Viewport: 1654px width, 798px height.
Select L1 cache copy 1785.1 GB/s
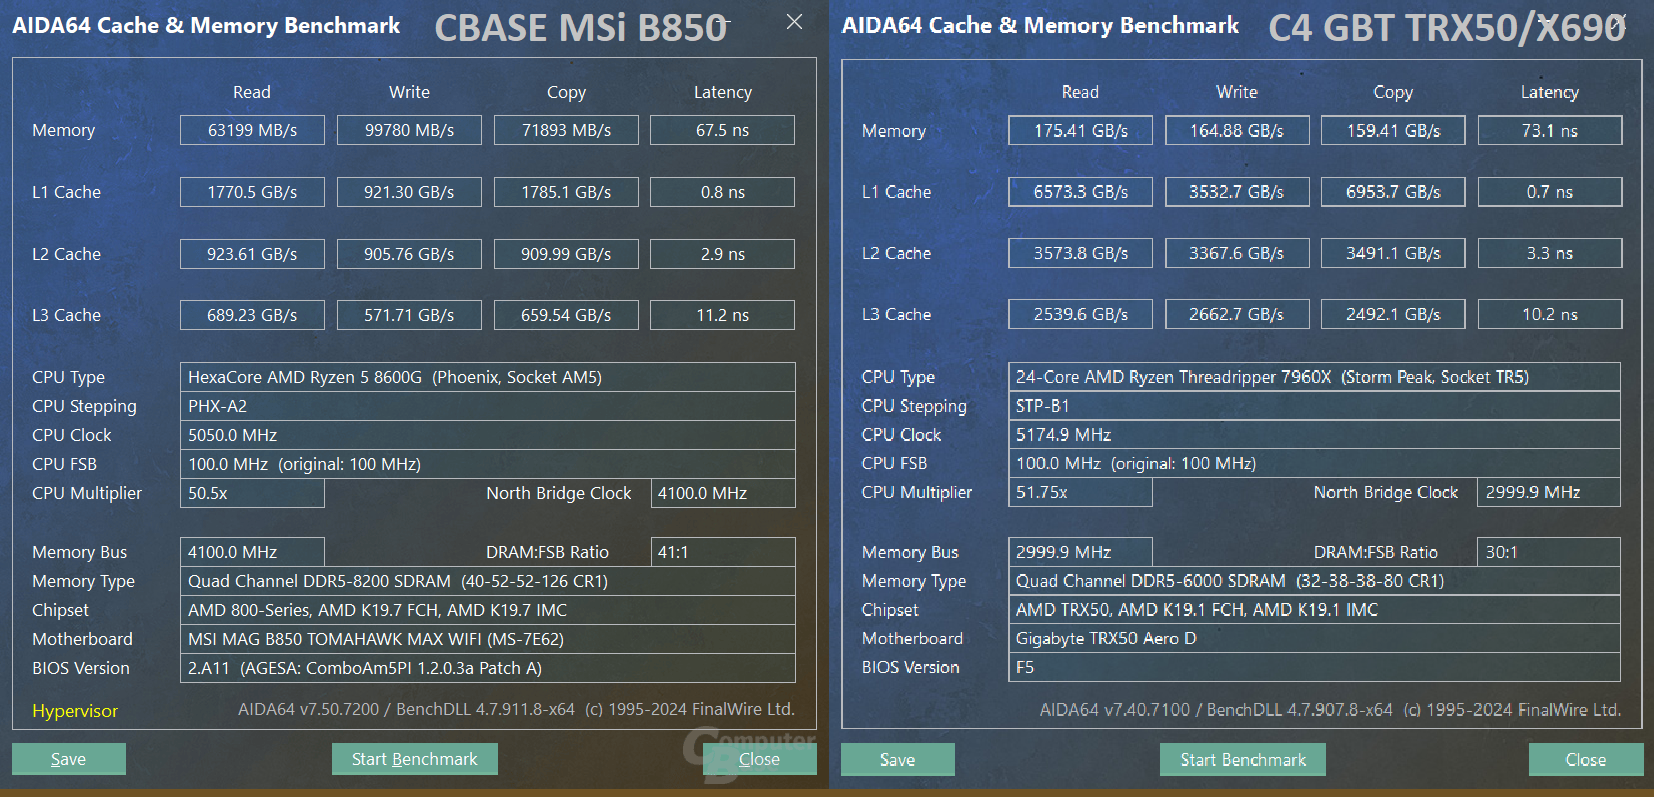pyautogui.click(x=566, y=192)
